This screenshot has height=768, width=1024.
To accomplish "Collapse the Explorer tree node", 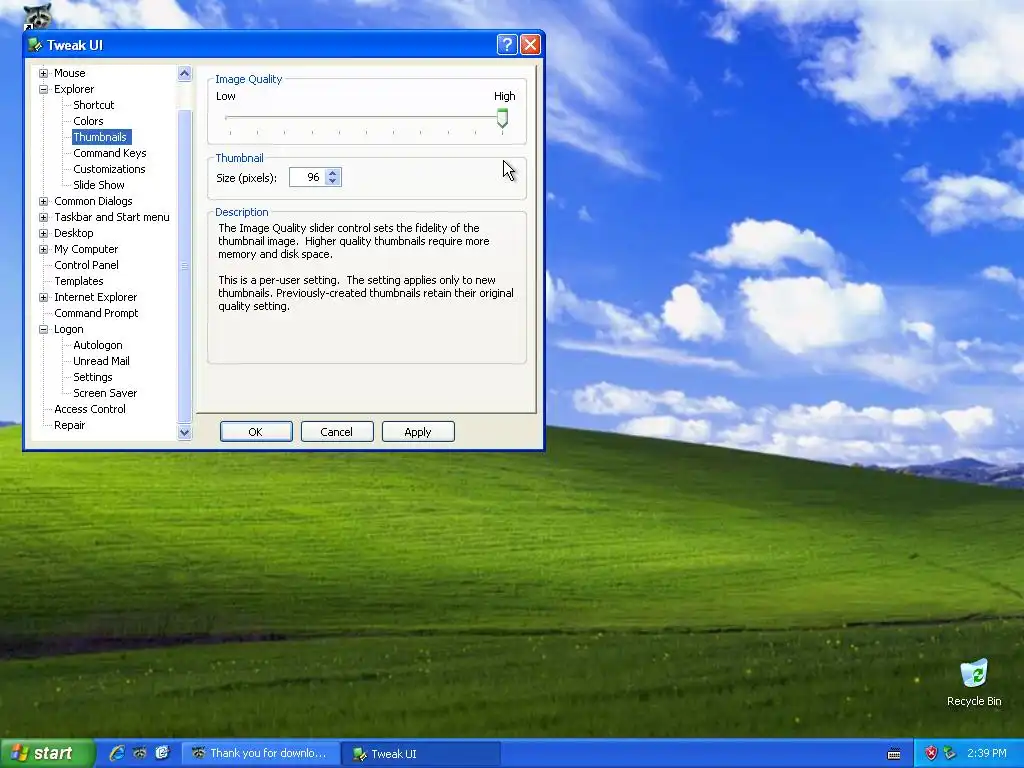I will point(44,89).
